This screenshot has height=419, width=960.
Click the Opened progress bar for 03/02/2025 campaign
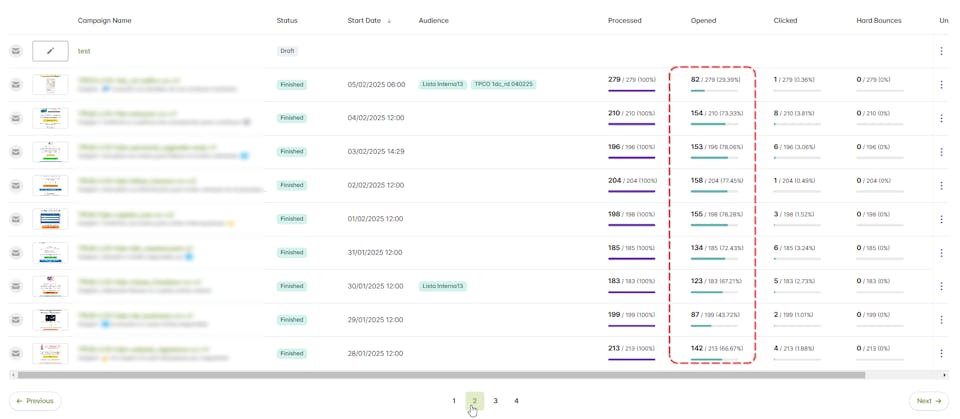(x=714, y=158)
